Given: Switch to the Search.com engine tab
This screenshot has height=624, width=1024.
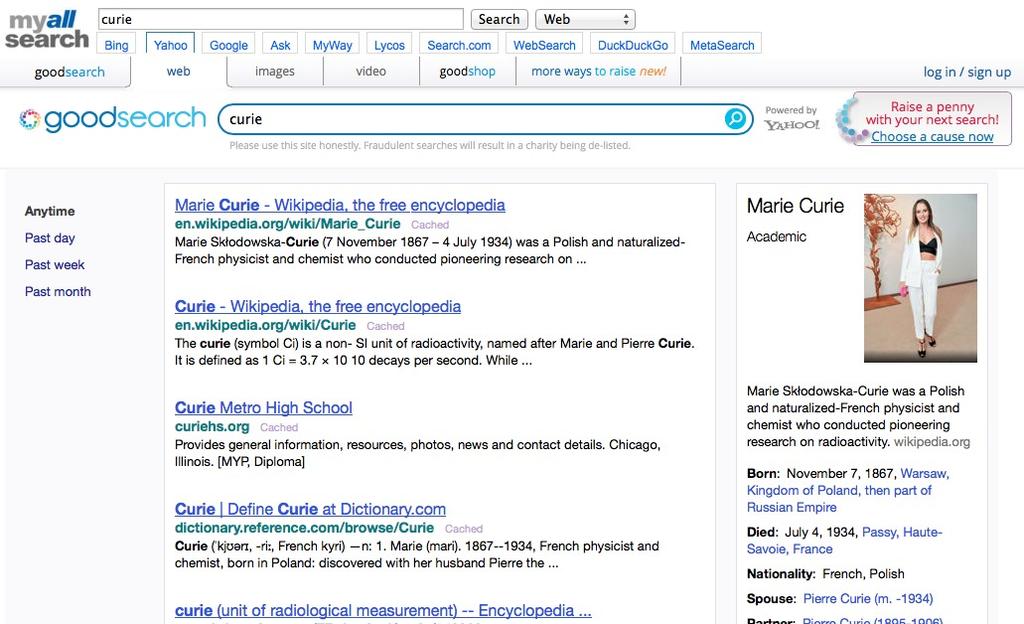Looking at the screenshot, I should [459, 45].
